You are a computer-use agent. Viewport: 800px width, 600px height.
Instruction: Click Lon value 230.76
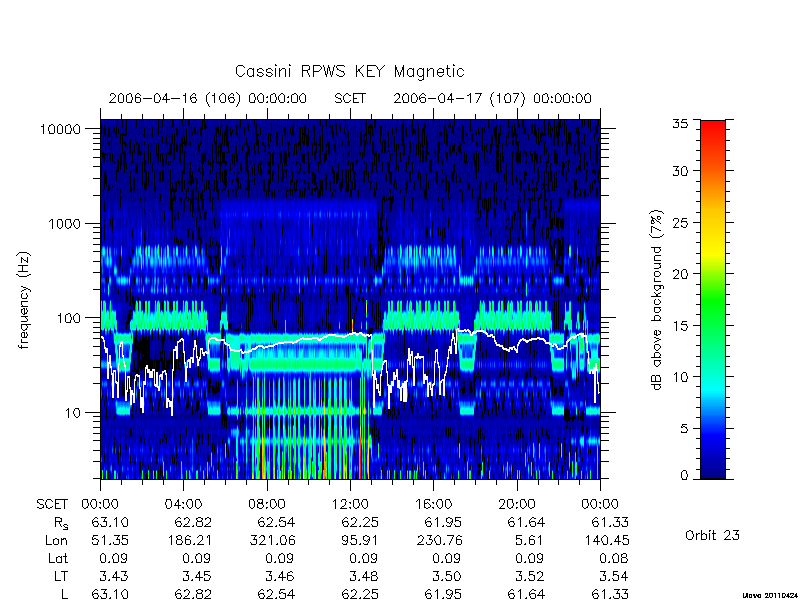[x=439, y=540]
